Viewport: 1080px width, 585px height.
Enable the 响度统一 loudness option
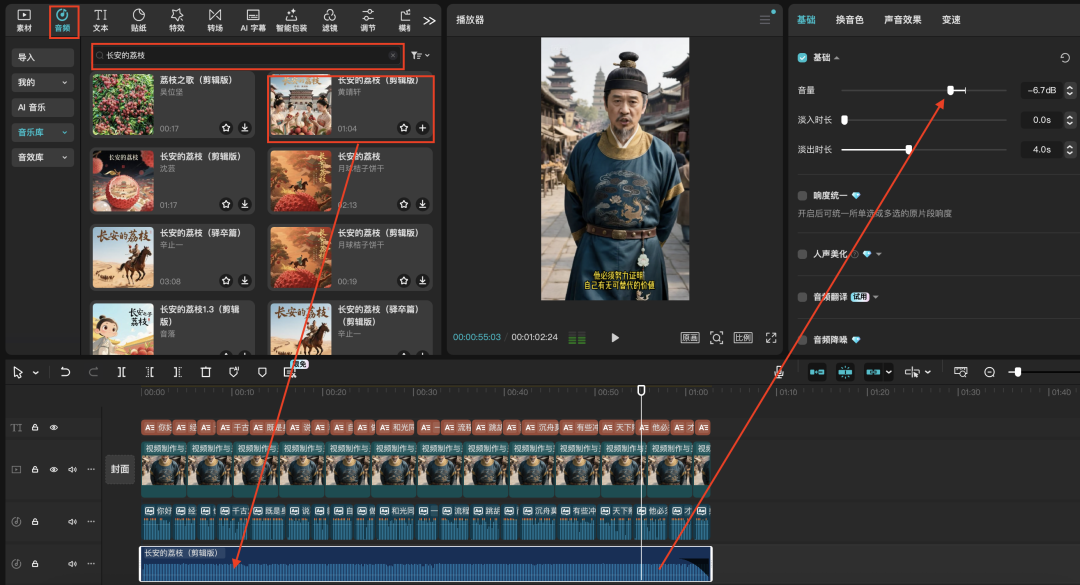click(801, 197)
